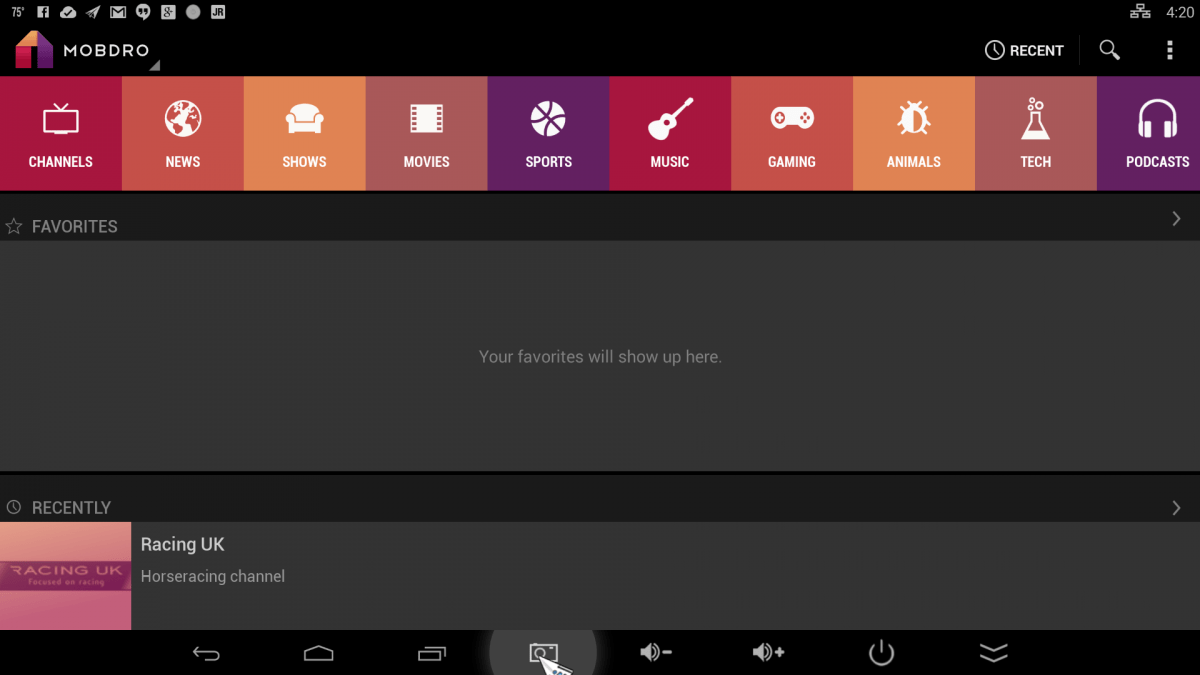
Task: Browse the Podcasts headphones category
Action: coord(1157,133)
